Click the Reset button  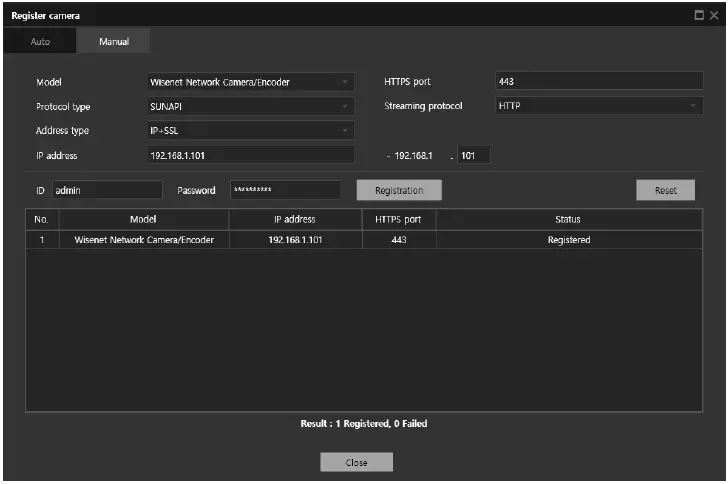665,190
